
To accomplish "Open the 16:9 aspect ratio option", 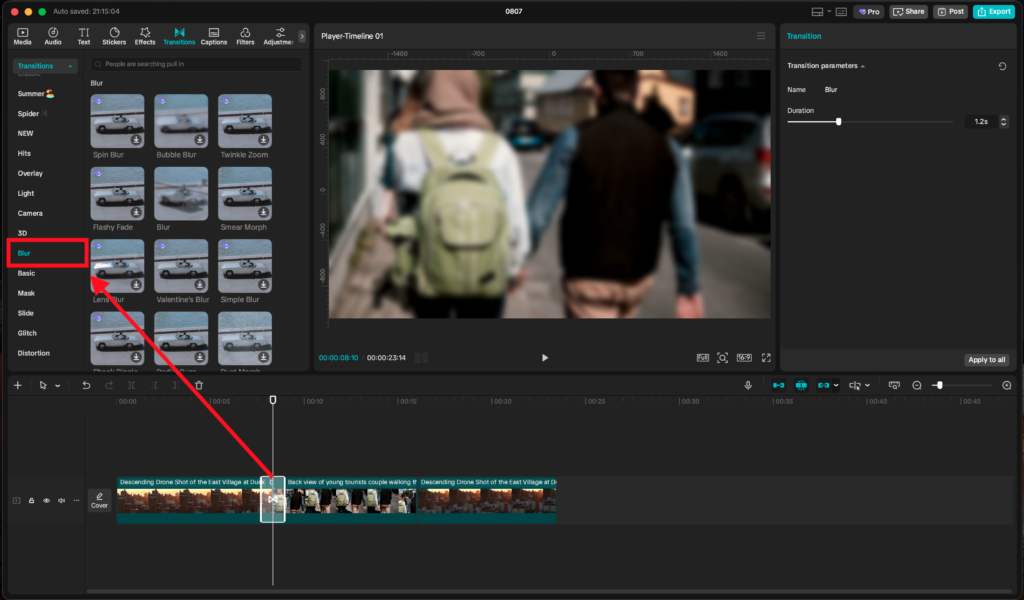I will 744,358.
